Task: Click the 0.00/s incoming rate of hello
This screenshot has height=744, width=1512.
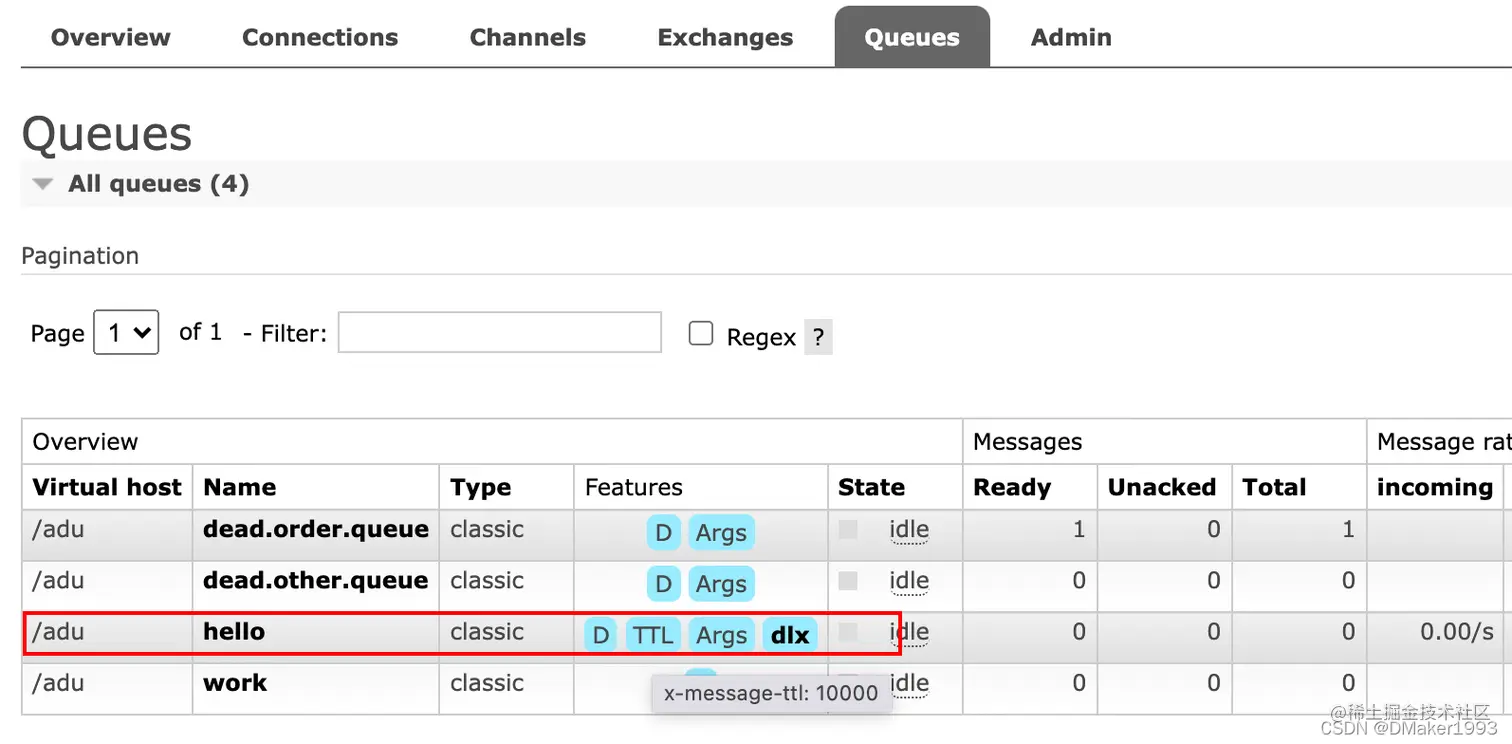Action: tap(1457, 632)
